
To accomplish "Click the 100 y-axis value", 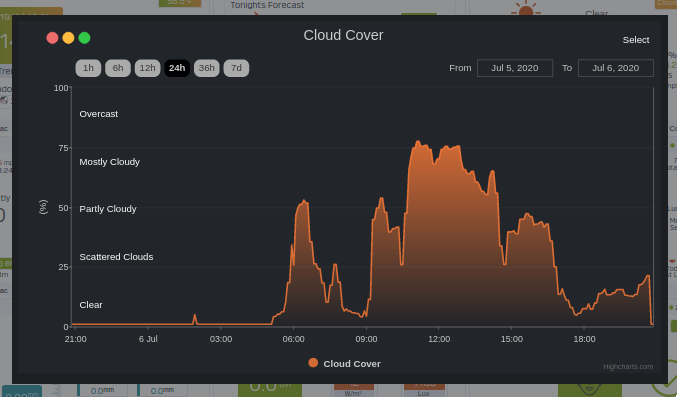I will (x=61, y=88).
